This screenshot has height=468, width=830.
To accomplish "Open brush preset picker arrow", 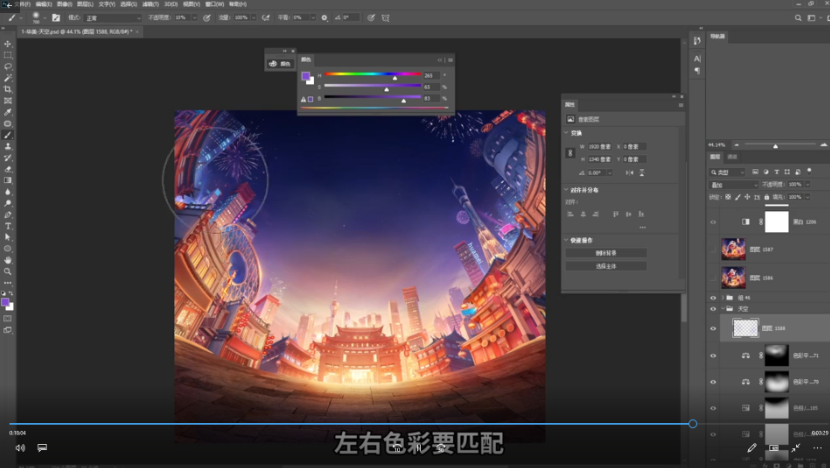I will pyautogui.click(x=44, y=17).
